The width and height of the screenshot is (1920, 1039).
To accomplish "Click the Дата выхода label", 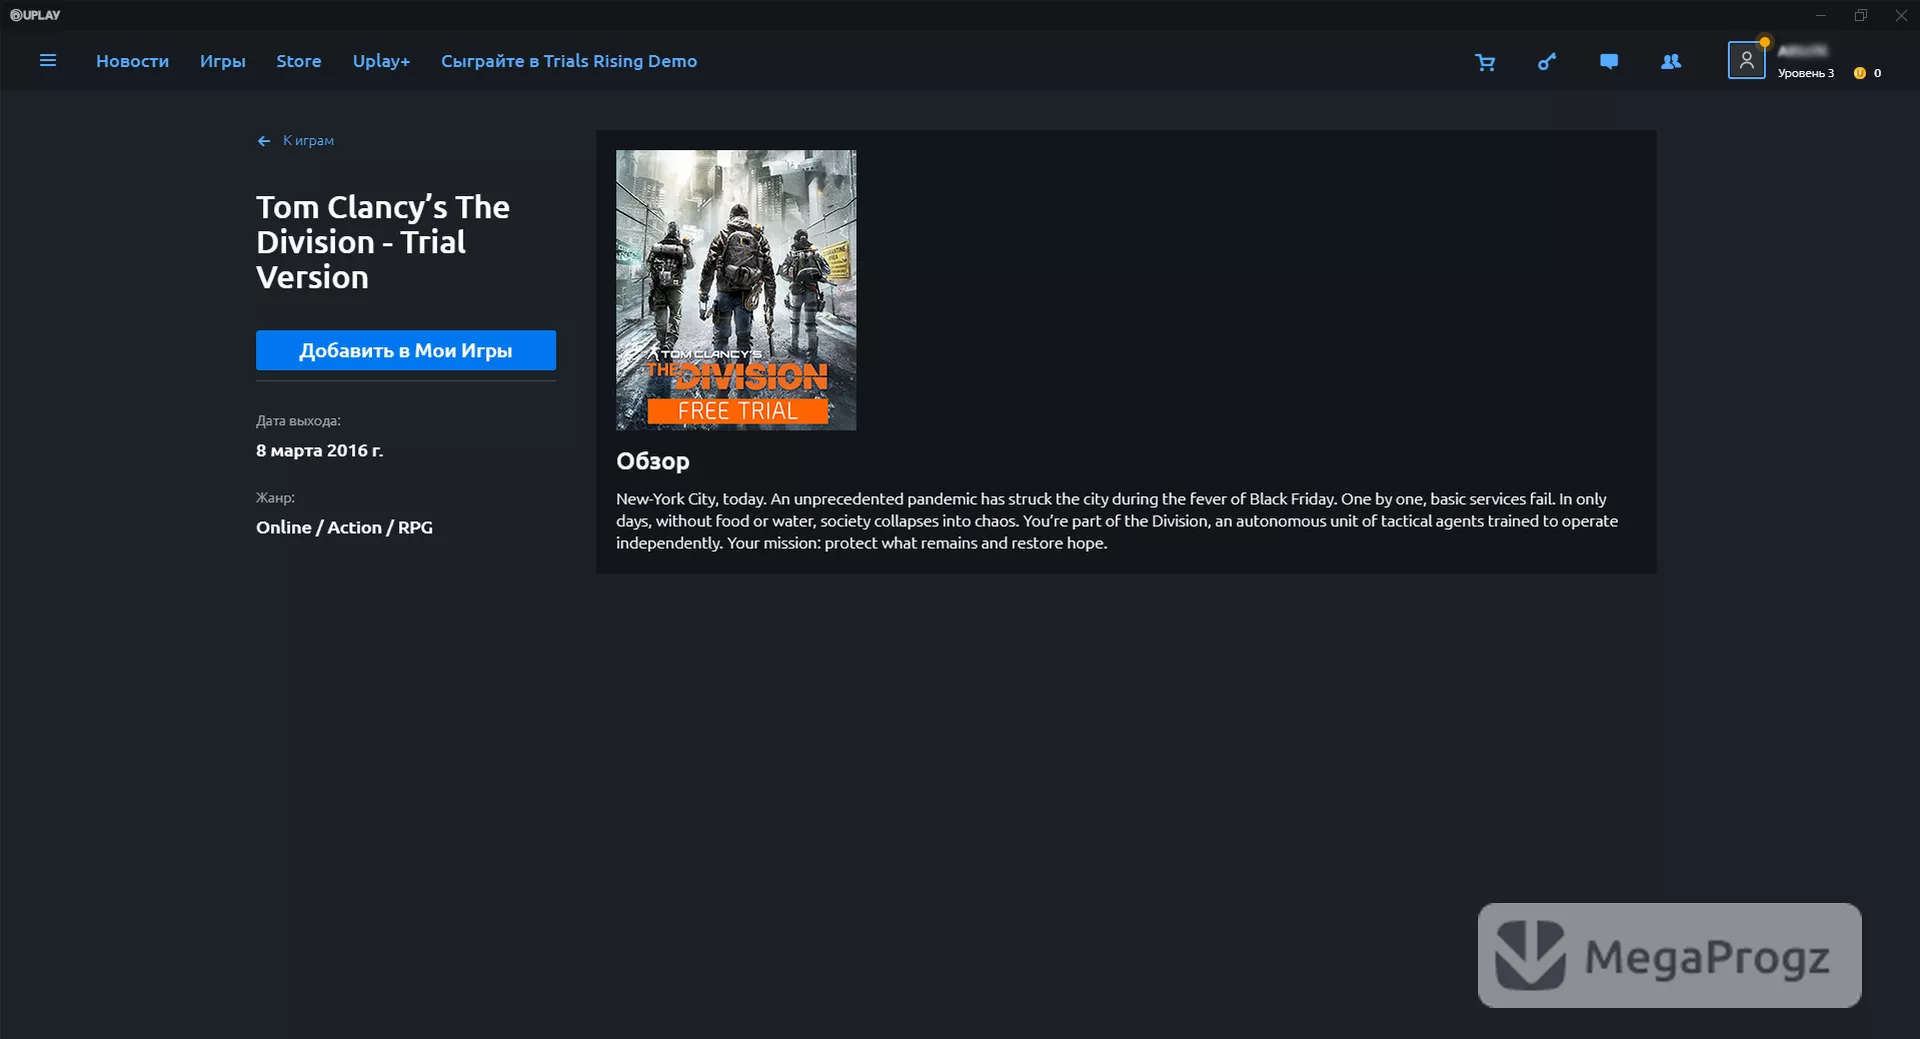I will [x=298, y=421].
